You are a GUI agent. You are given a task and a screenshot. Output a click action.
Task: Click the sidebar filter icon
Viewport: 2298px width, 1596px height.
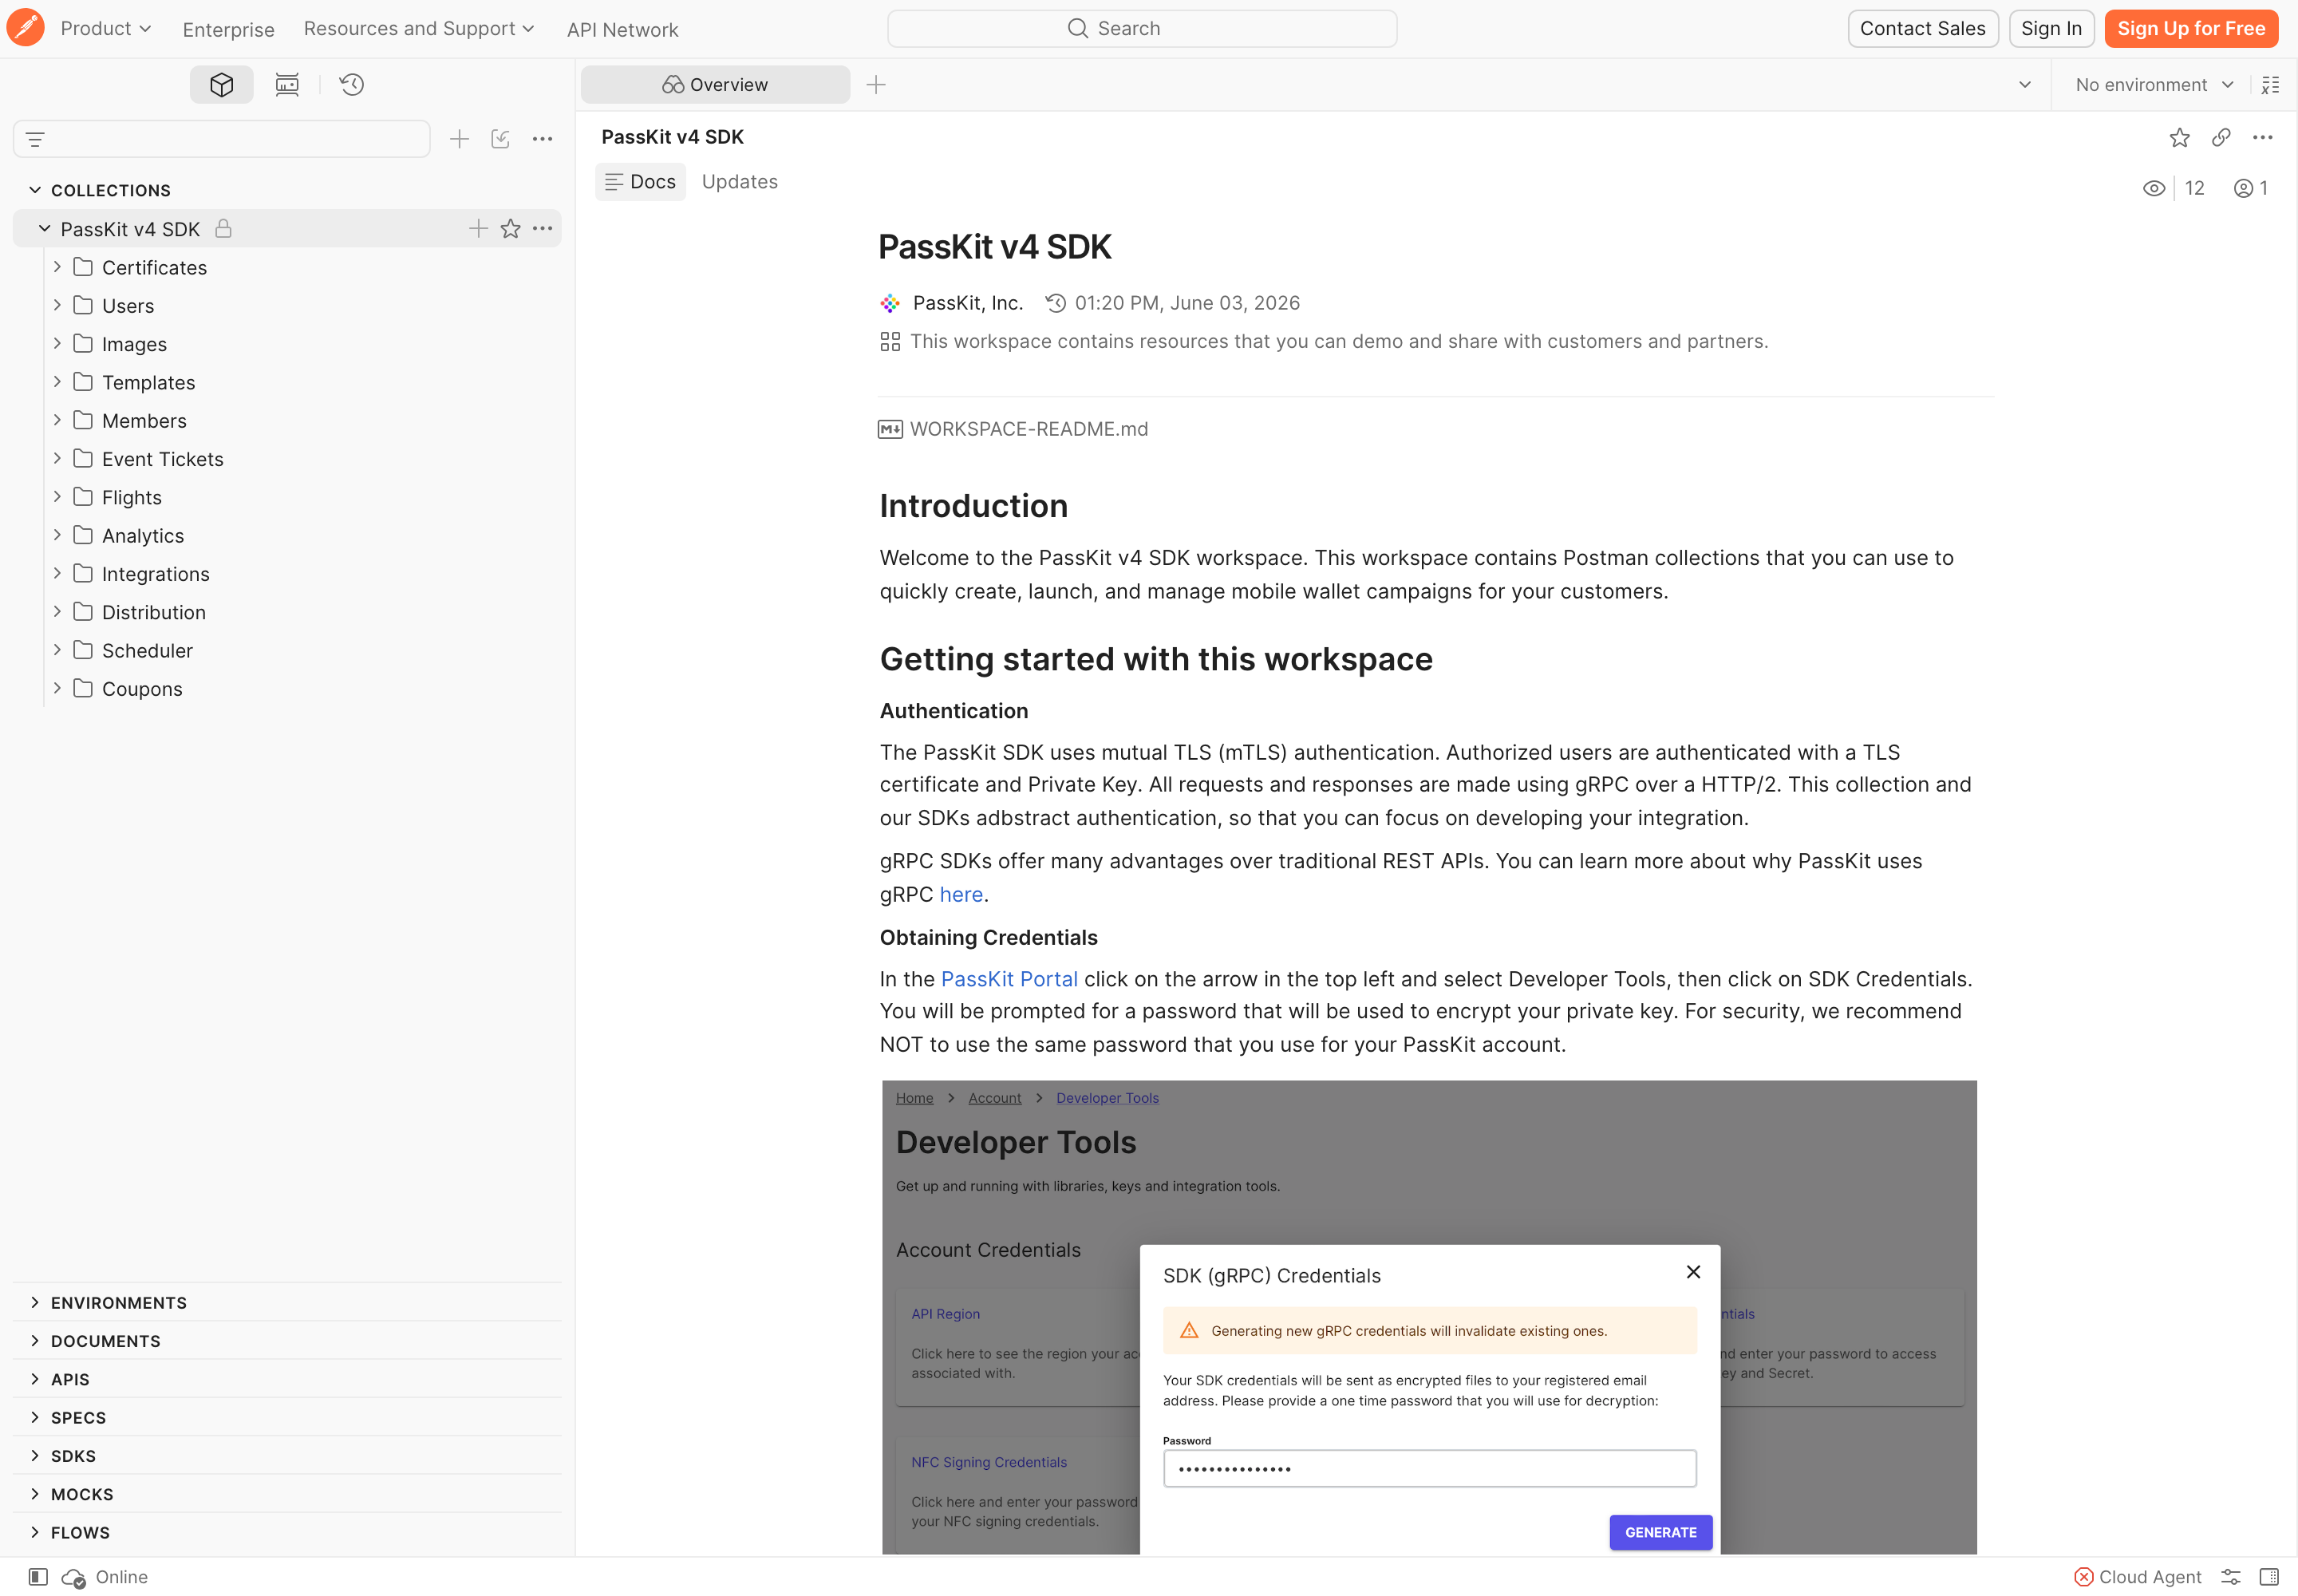35,139
